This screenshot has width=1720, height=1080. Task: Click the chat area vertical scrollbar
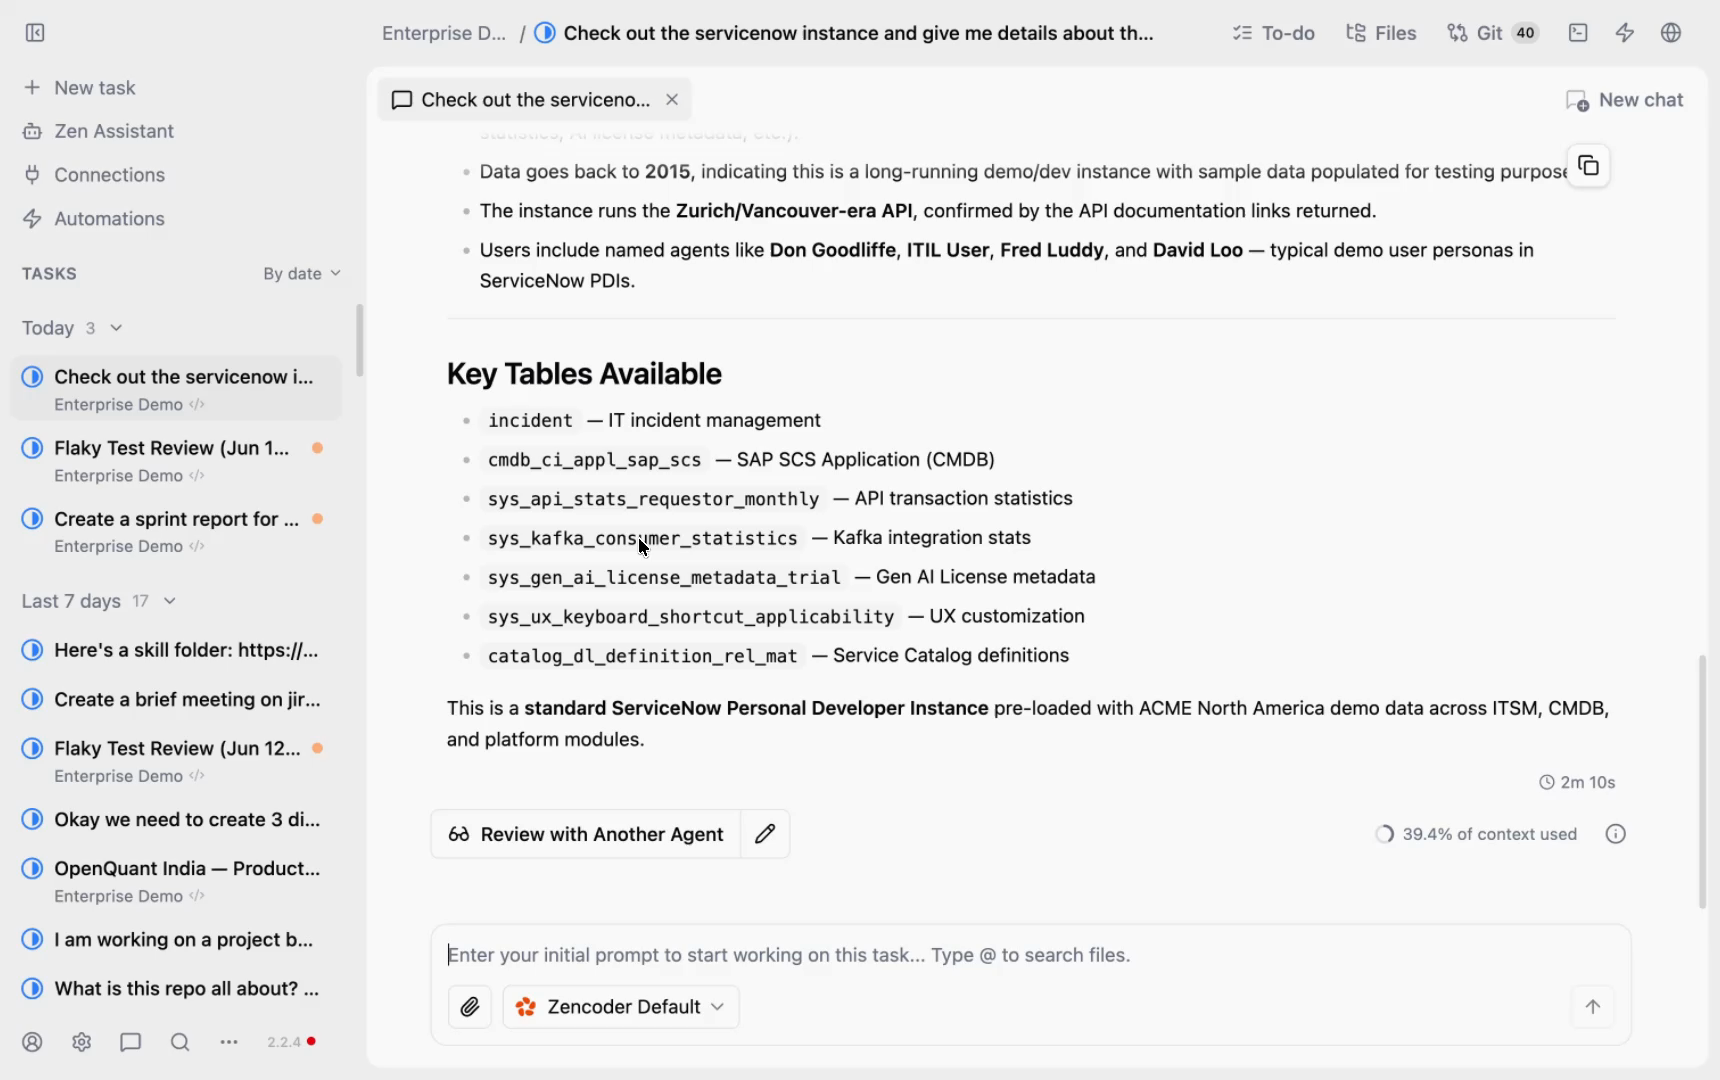point(1702,782)
